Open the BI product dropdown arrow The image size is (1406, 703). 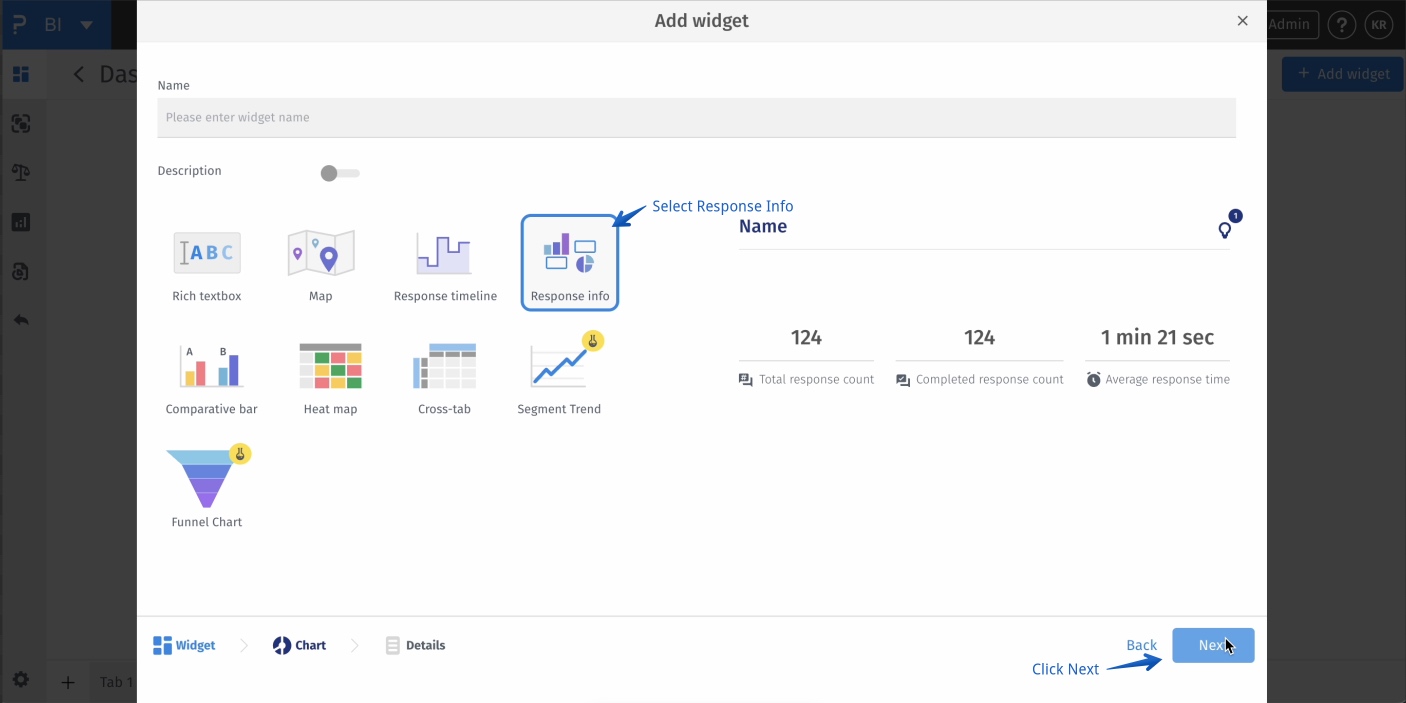point(87,25)
